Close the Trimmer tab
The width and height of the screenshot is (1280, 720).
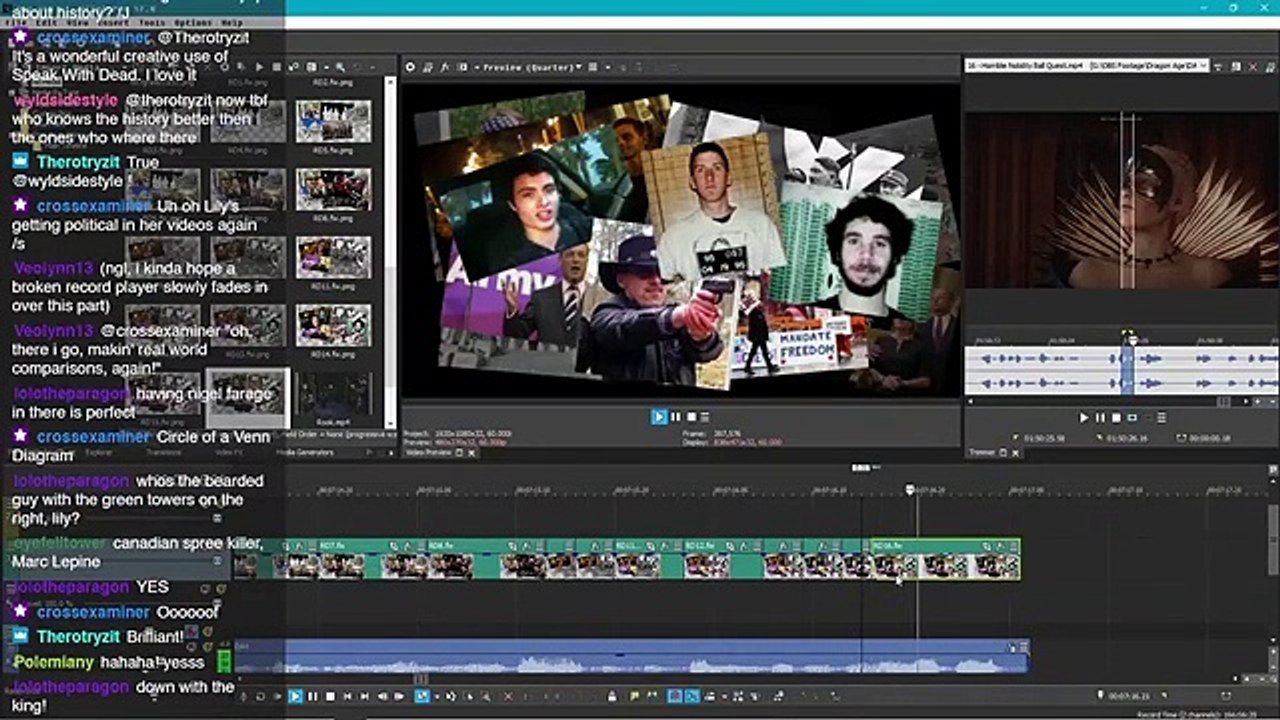[x=1015, y=453]
